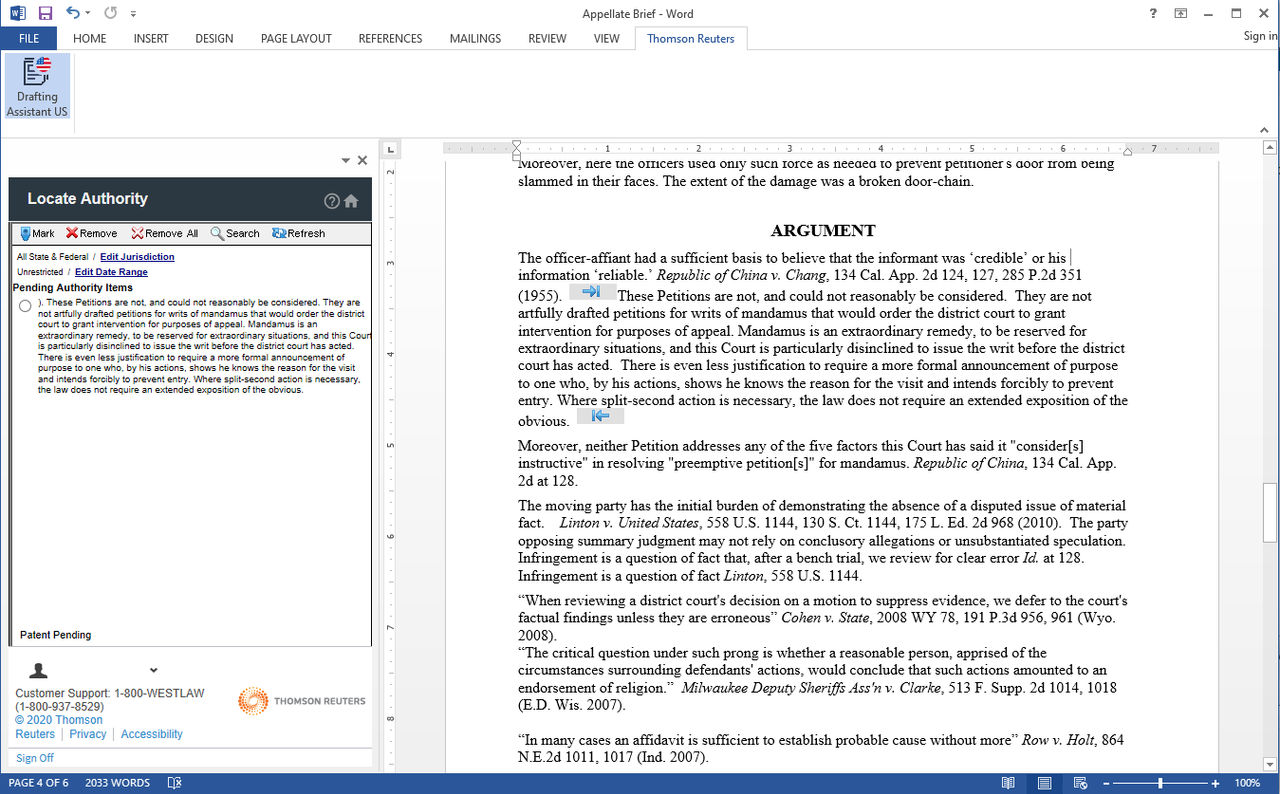This screenshot has width=1280, height=794.
Task: Open the REFERENCES ribbon tab
Action: click(390, 38)
